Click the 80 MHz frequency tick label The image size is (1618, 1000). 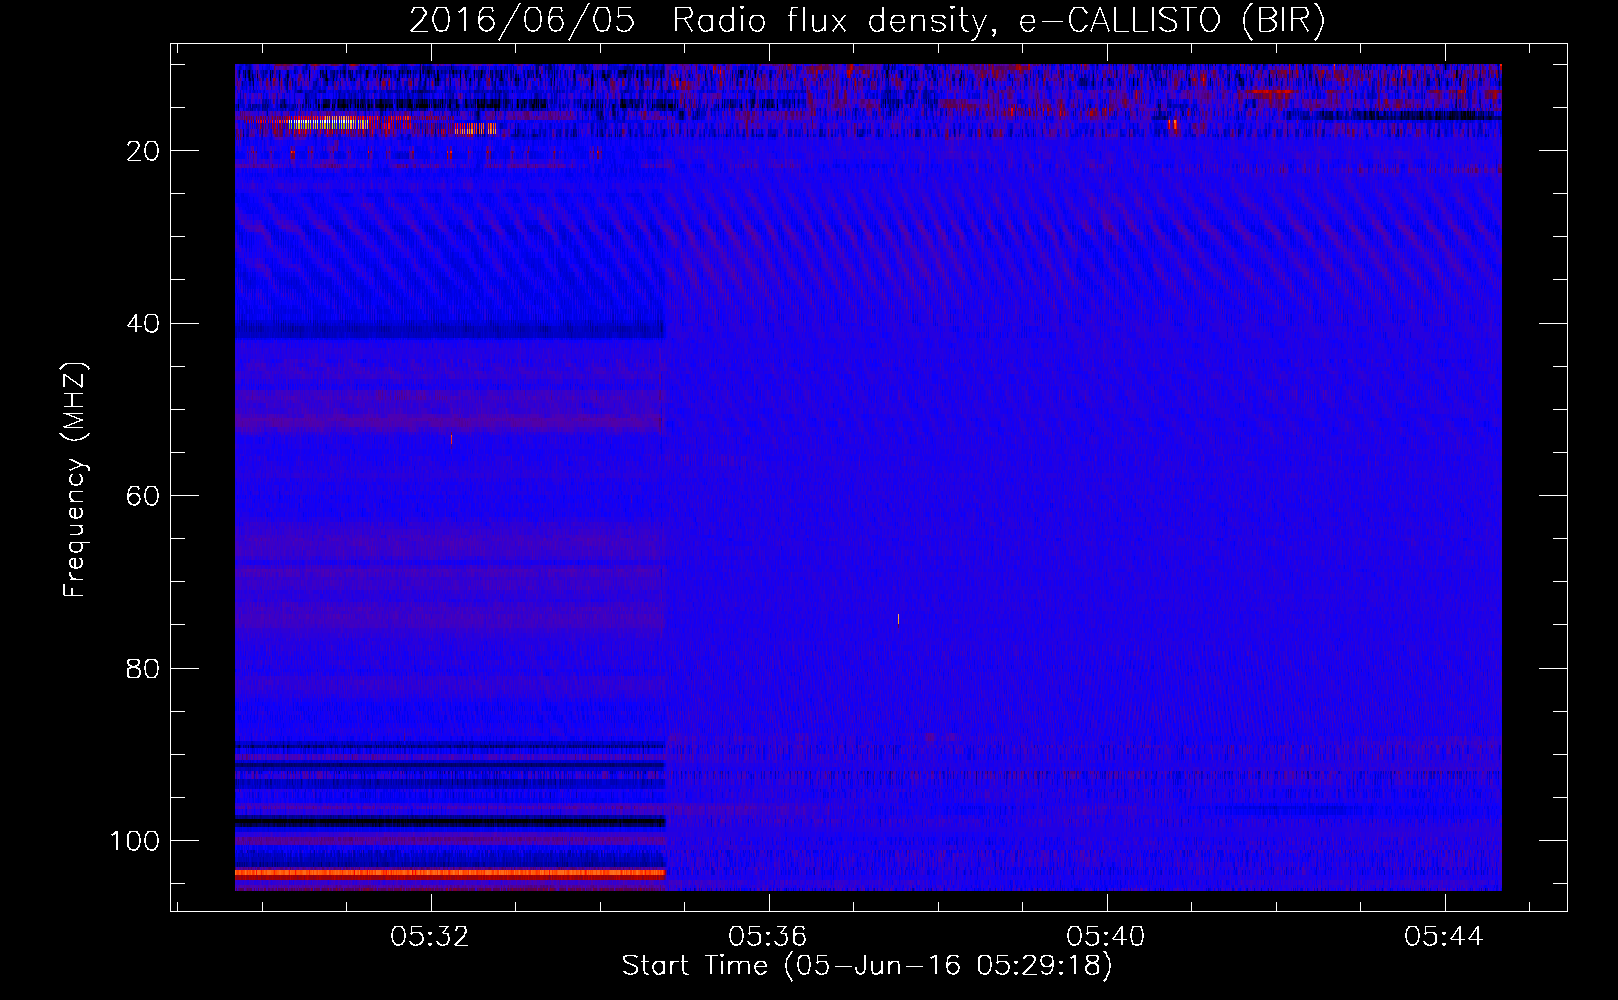[143, 669]
